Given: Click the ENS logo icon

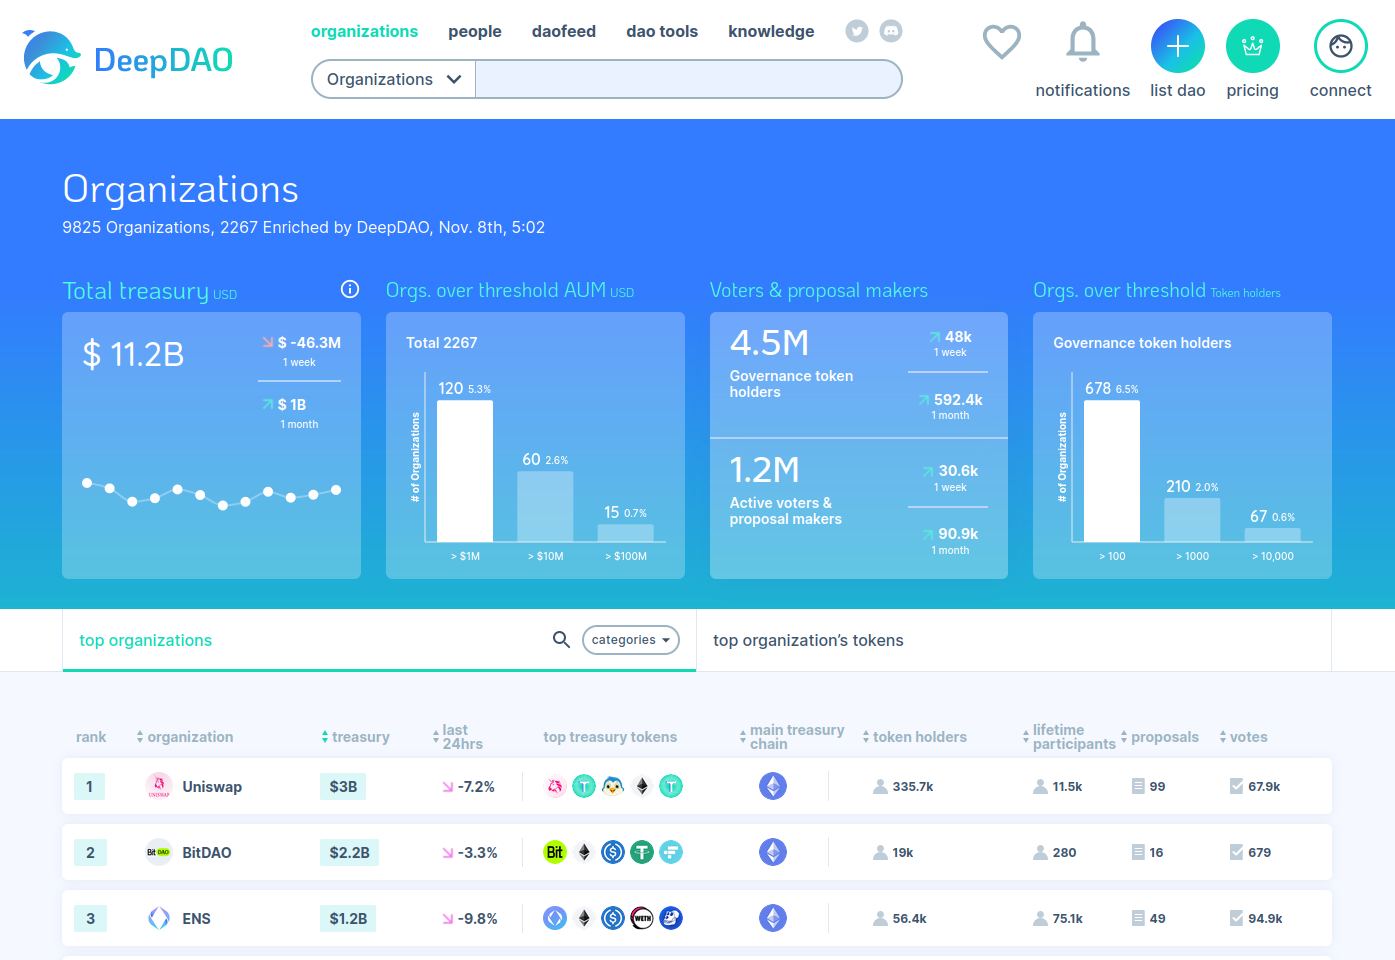Looking at the screenshot, I should pyautogui.click(x=159, y=918).
